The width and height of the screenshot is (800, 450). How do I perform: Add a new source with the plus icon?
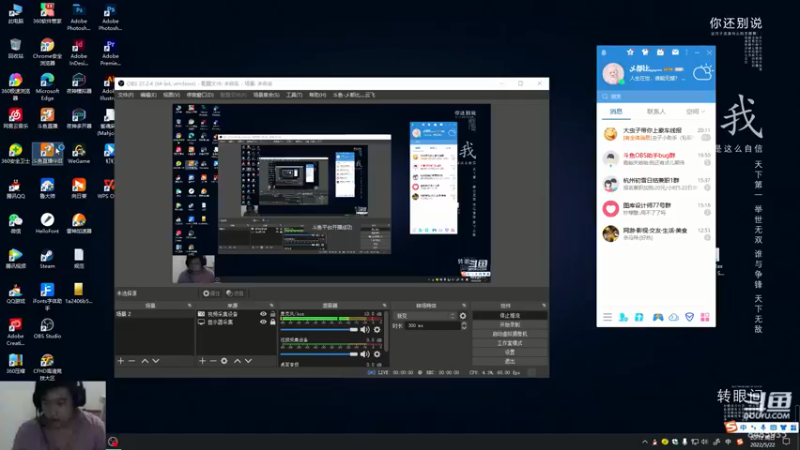coord(203,361)
